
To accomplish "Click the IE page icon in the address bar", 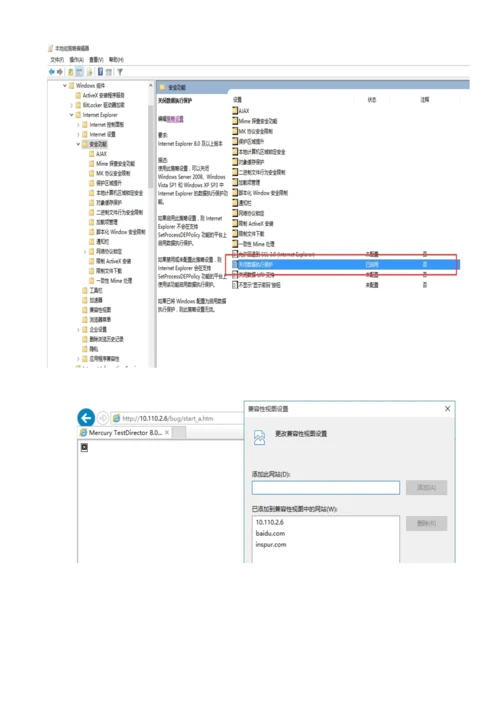I will click(116, 418).
